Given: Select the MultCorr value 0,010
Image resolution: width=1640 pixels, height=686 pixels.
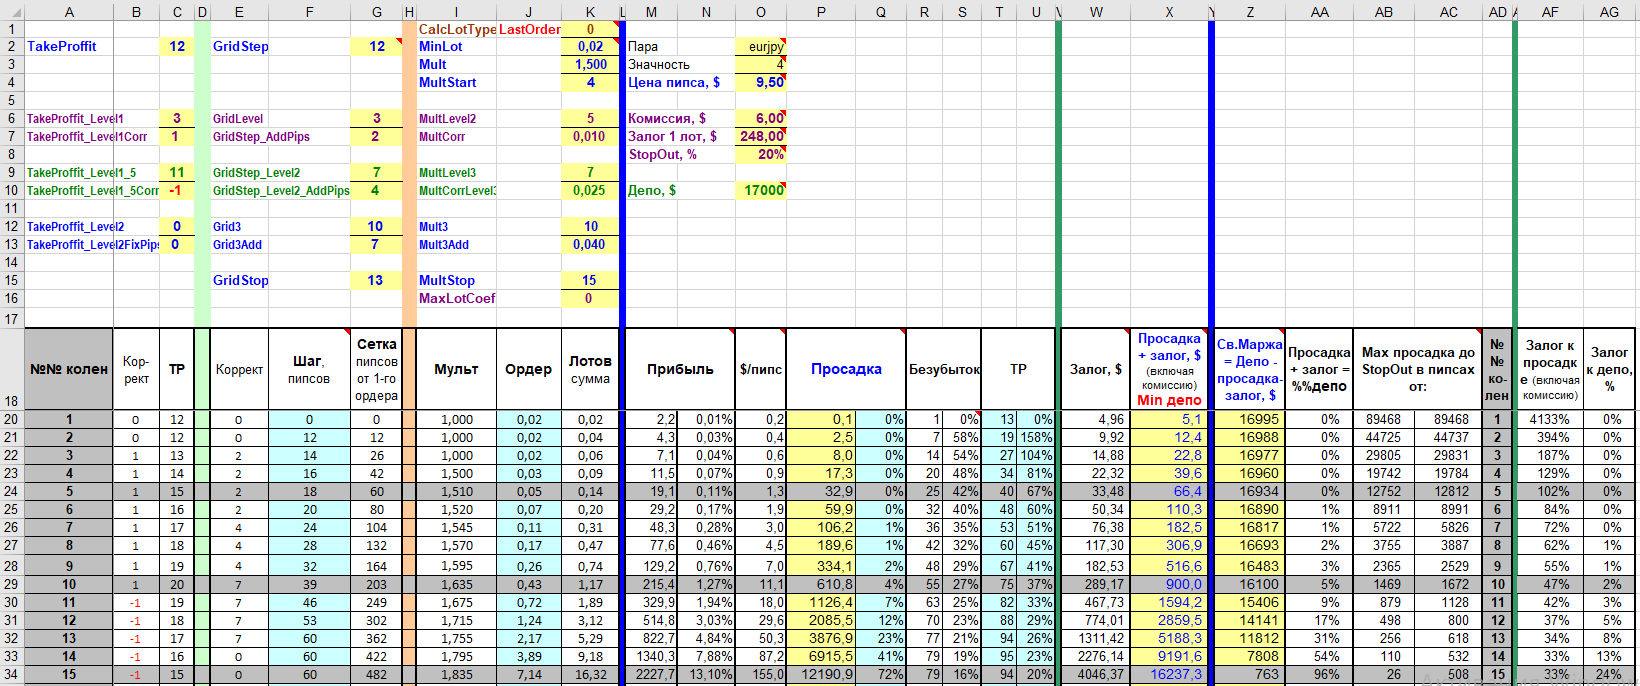Looking at the screenshot, I should (x=590, y=136).
